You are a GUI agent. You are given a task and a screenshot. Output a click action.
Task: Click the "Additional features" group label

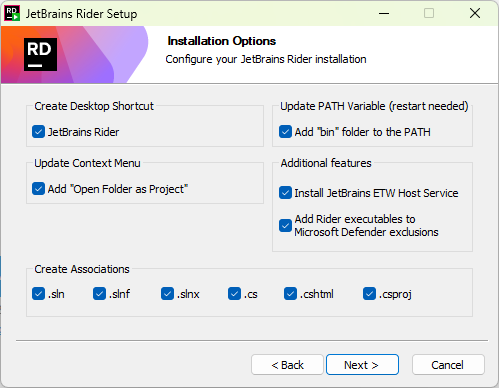[x=326, y=163]
